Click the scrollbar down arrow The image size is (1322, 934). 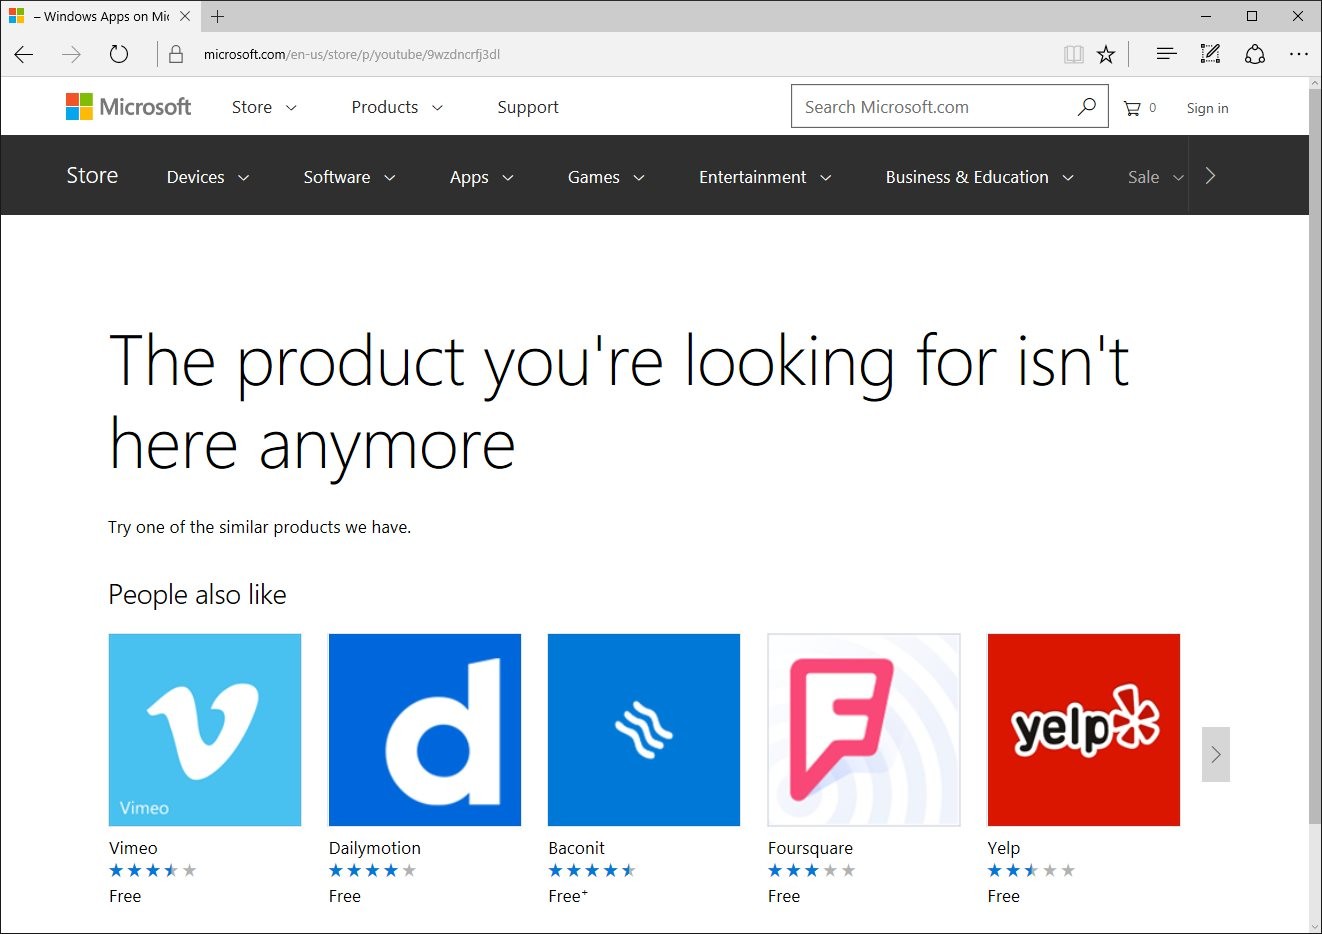click(1315, 926)
